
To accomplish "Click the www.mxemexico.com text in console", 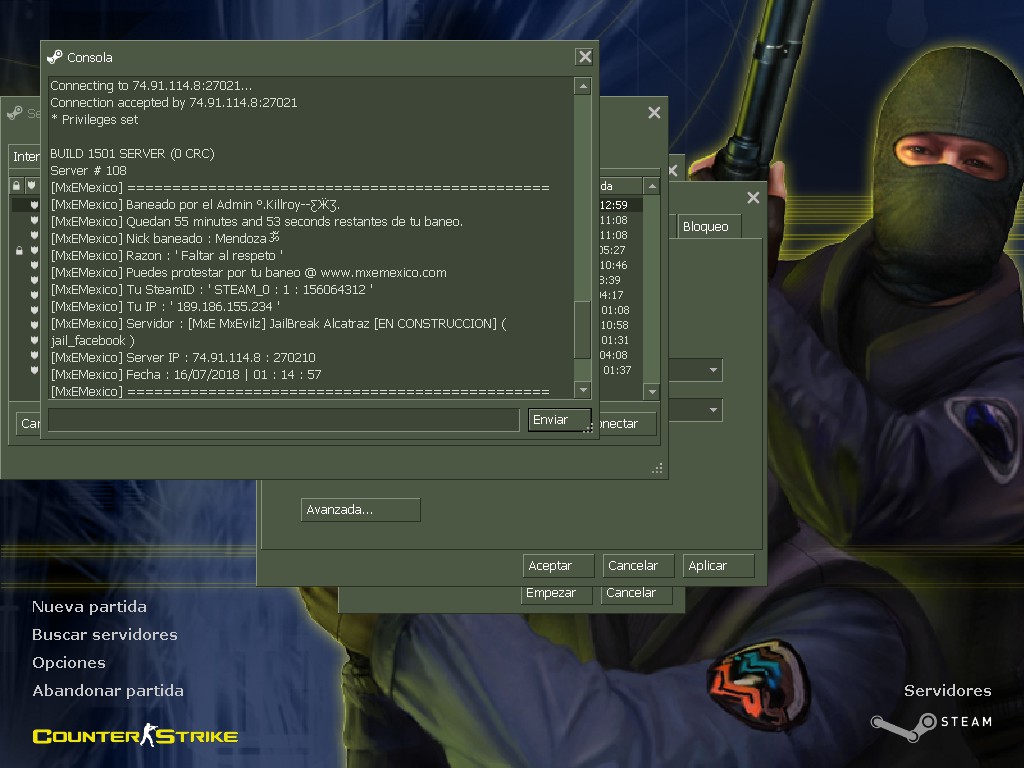I will coord(383,273).
